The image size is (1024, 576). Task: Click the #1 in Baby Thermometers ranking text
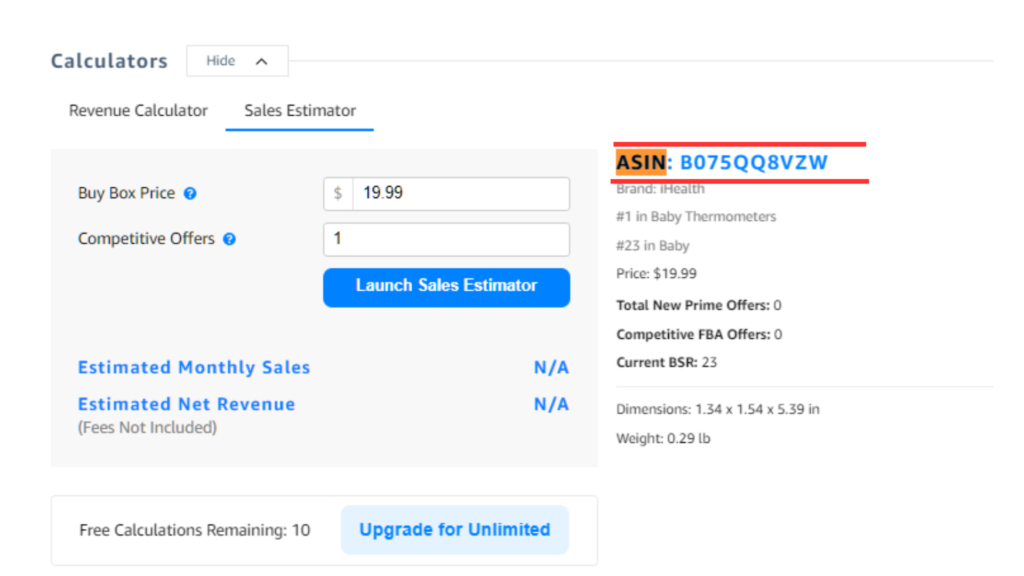pos(695,216)
